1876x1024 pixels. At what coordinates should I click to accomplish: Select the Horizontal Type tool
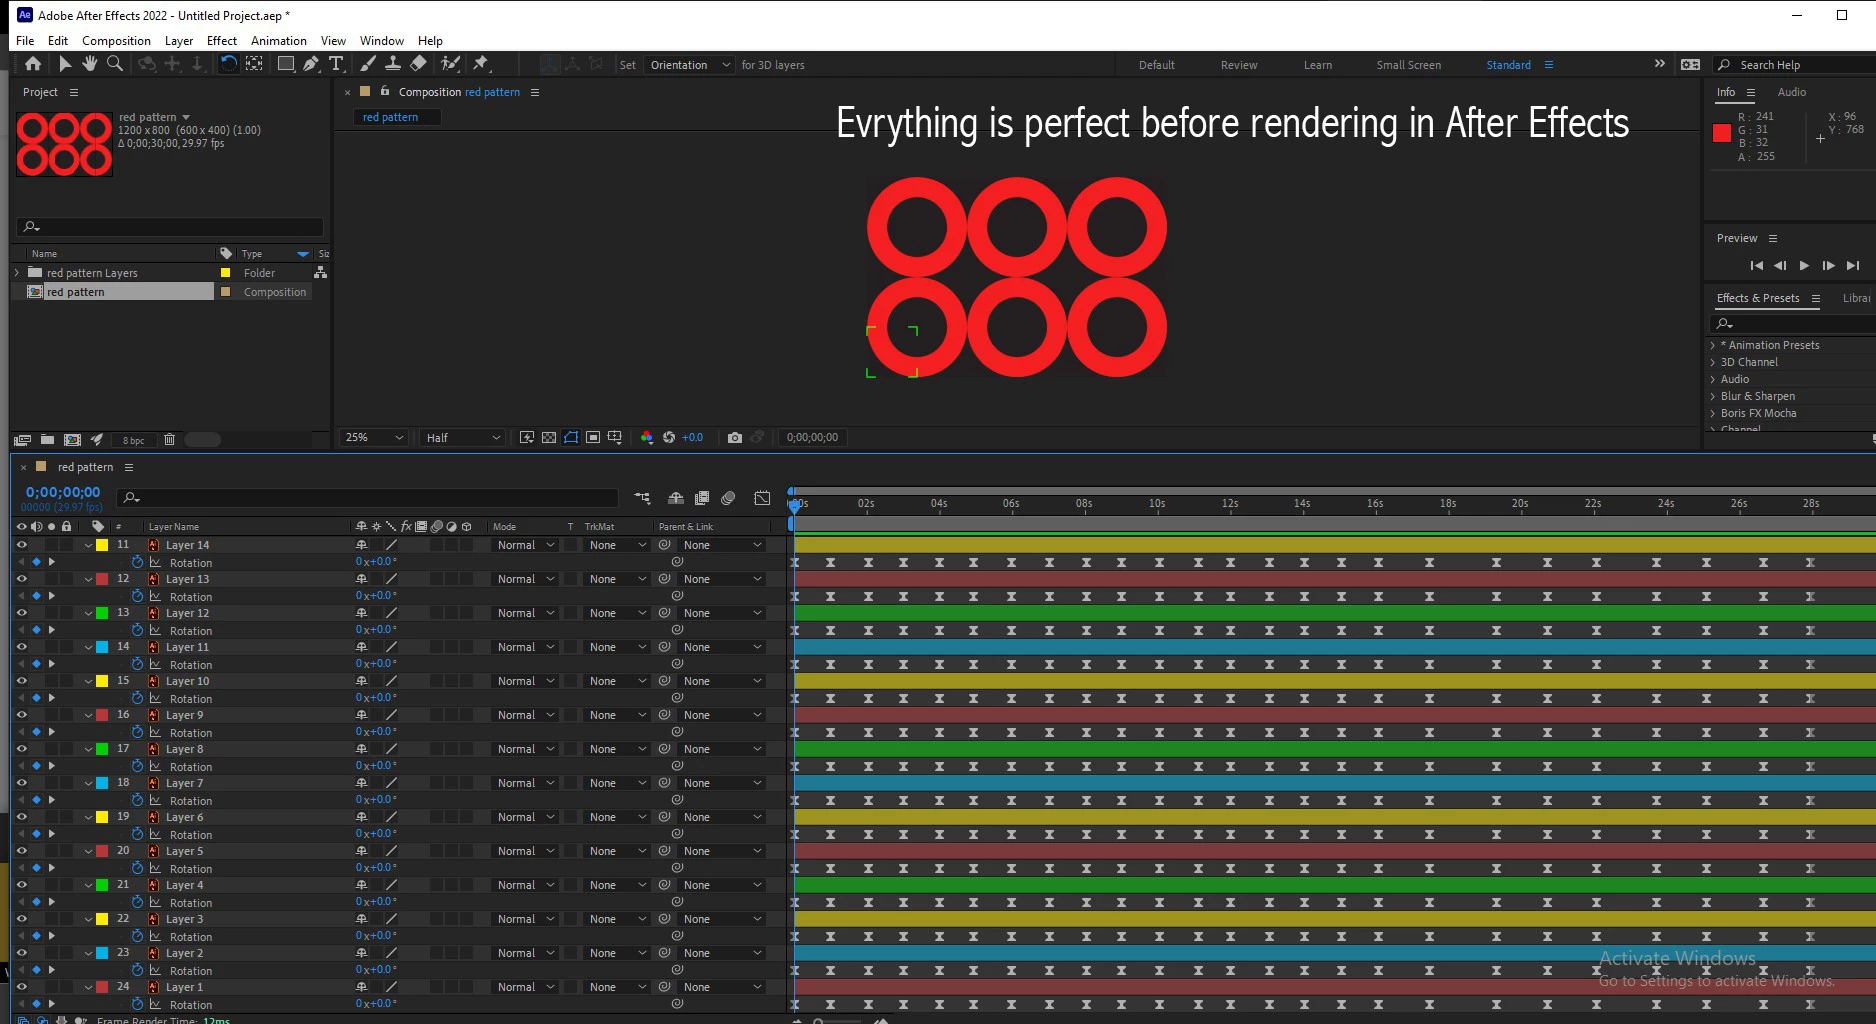[336, 64]
